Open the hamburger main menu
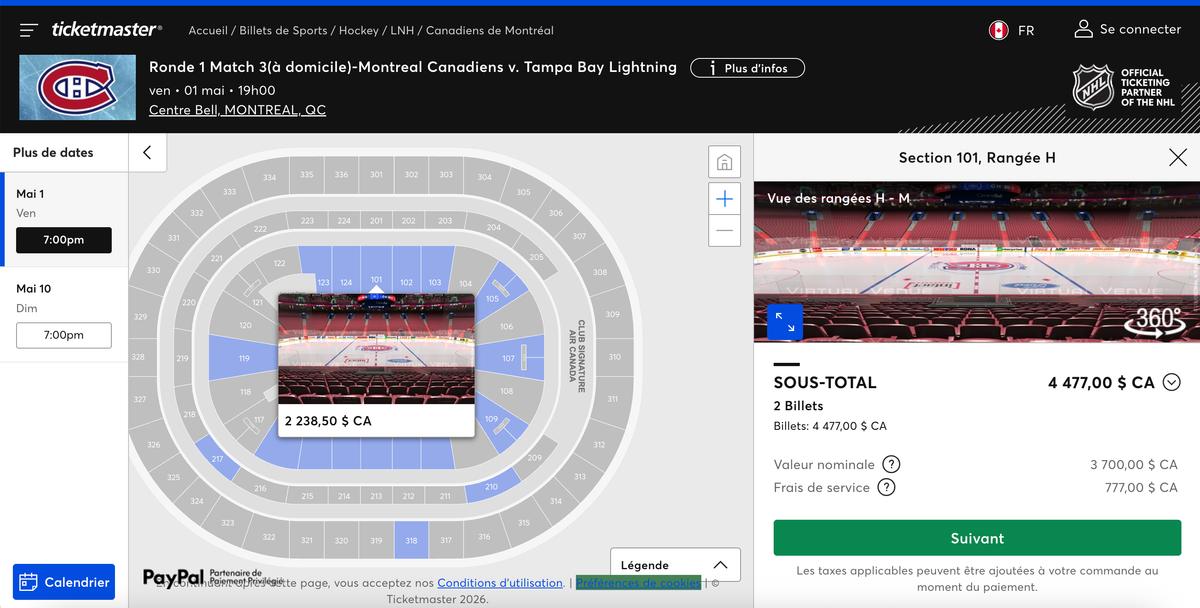The width and height of the screenshot is (1200, 608). [x=29, y=30]
